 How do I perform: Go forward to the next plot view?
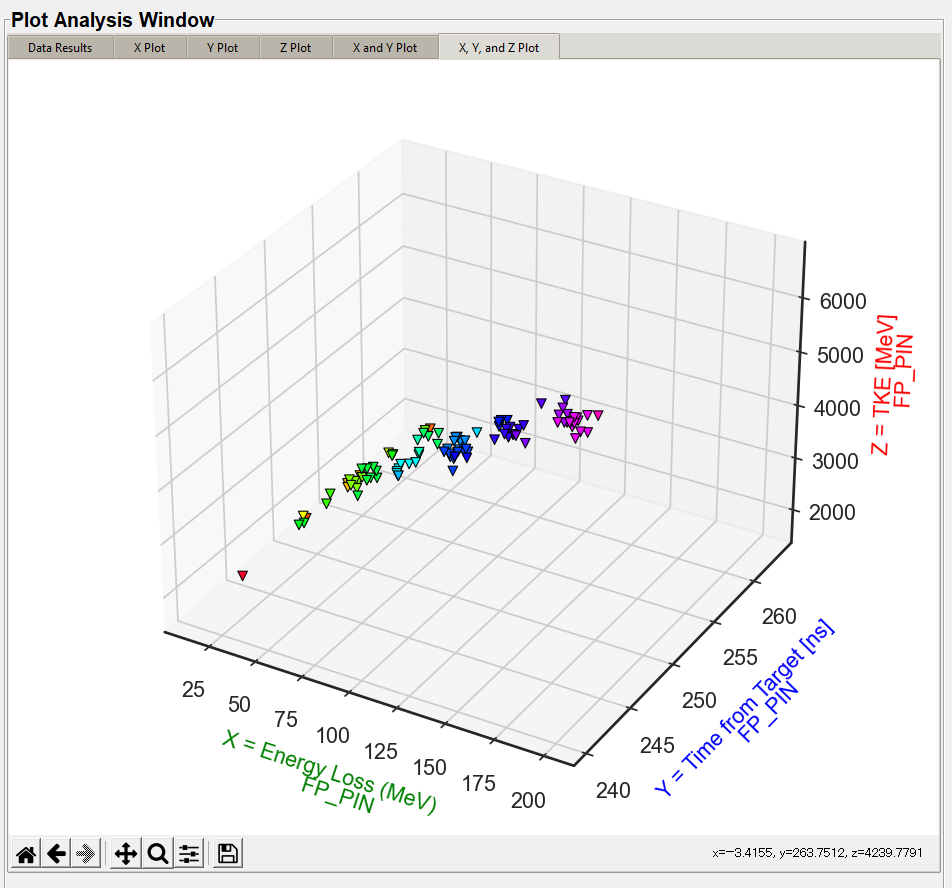pyautogui.click(x=87, y=853)
